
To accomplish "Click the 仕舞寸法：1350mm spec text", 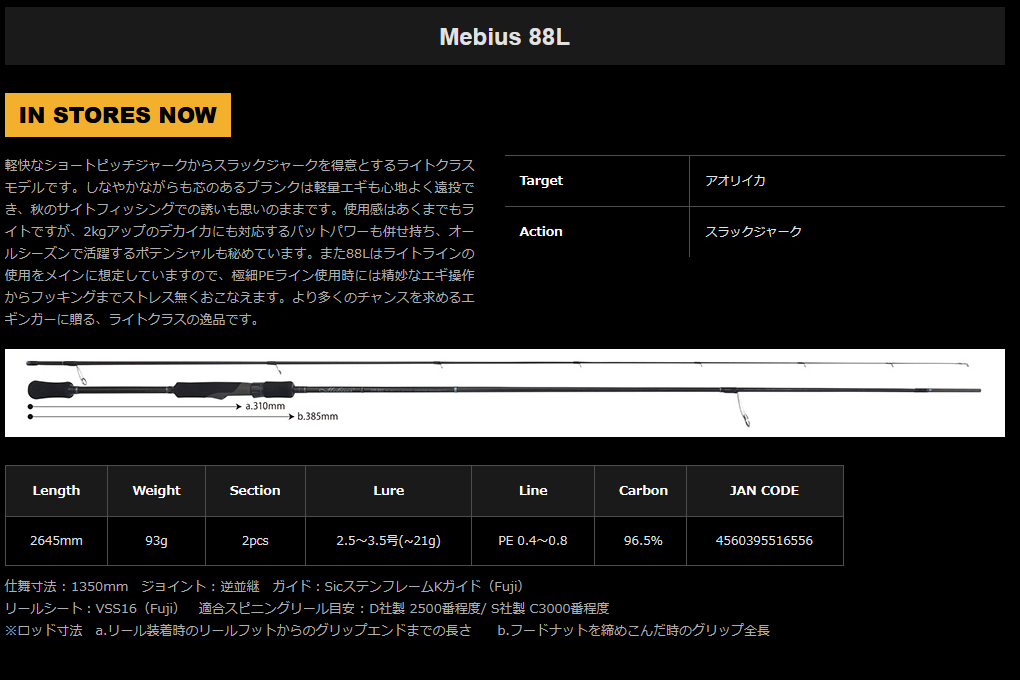I will 66,586.
